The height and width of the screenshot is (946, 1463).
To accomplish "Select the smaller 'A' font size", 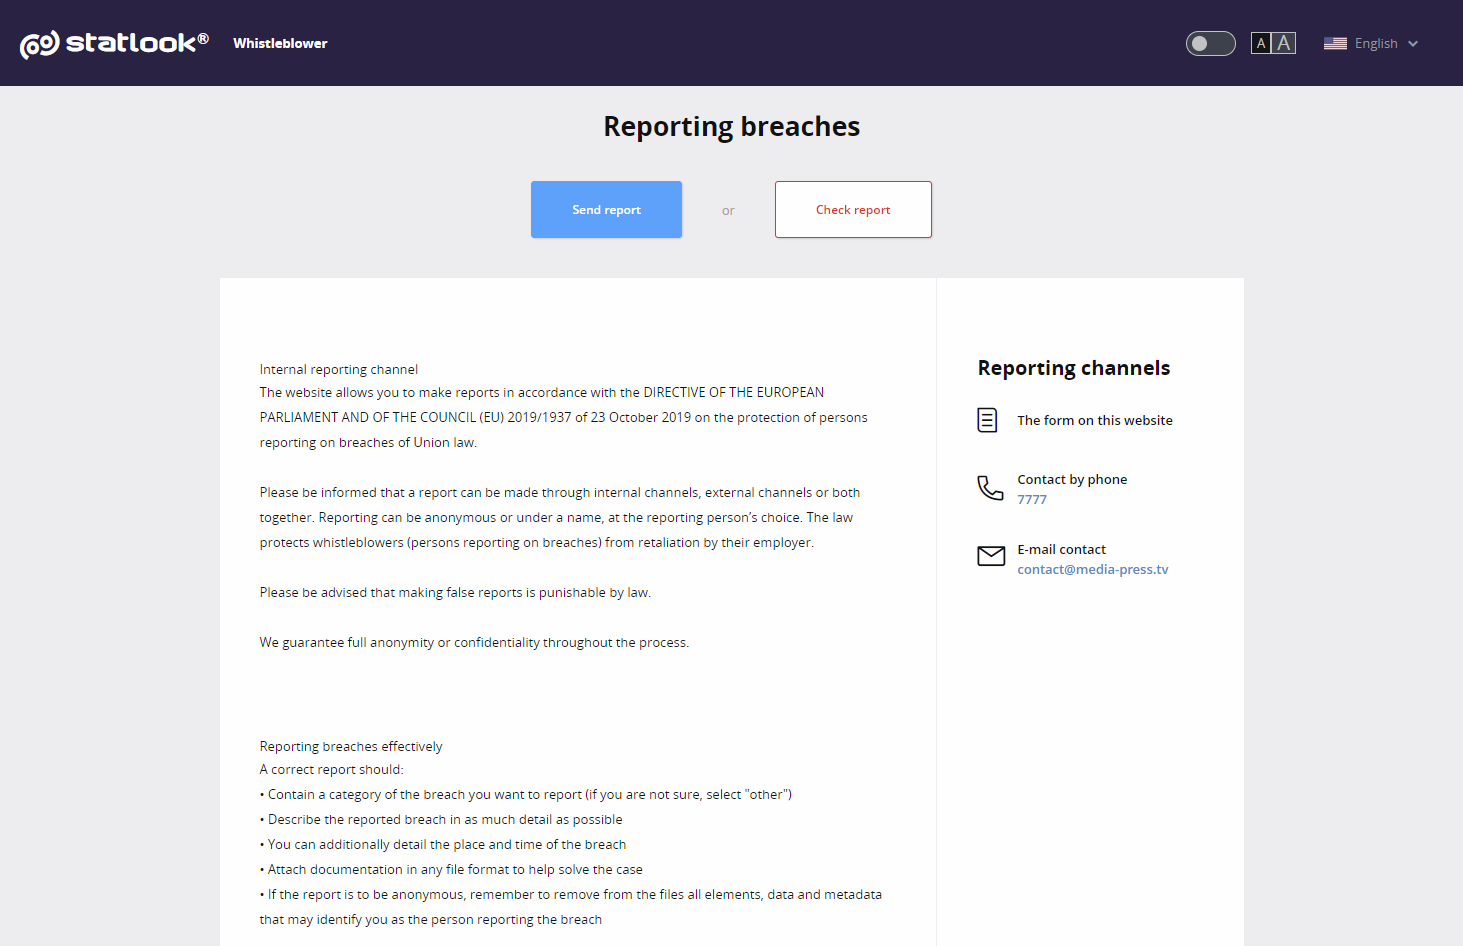I will pyautogui.click(x=1261, y=43).
